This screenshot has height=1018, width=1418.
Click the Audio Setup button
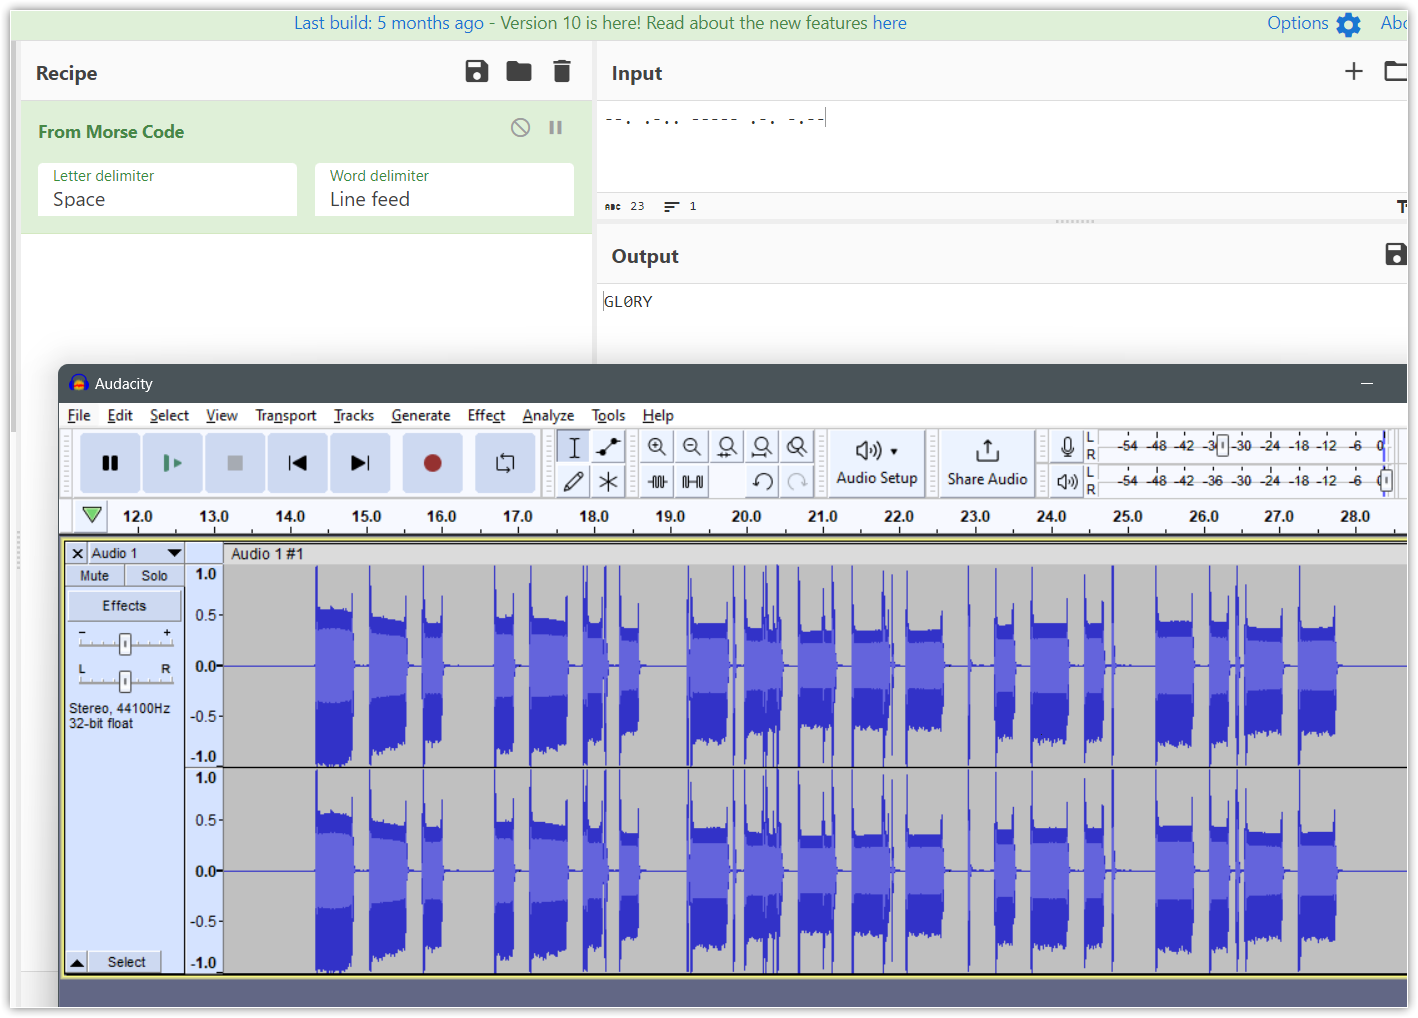877,463
